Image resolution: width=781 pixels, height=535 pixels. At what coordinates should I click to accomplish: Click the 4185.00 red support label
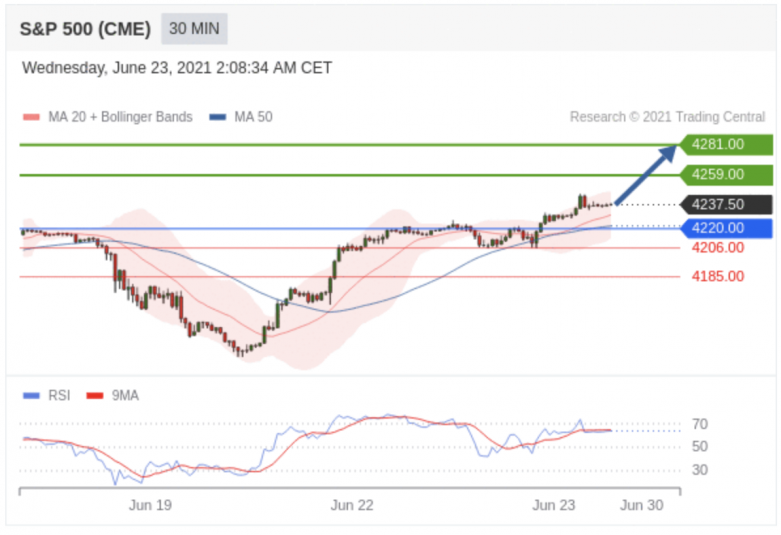718,276
